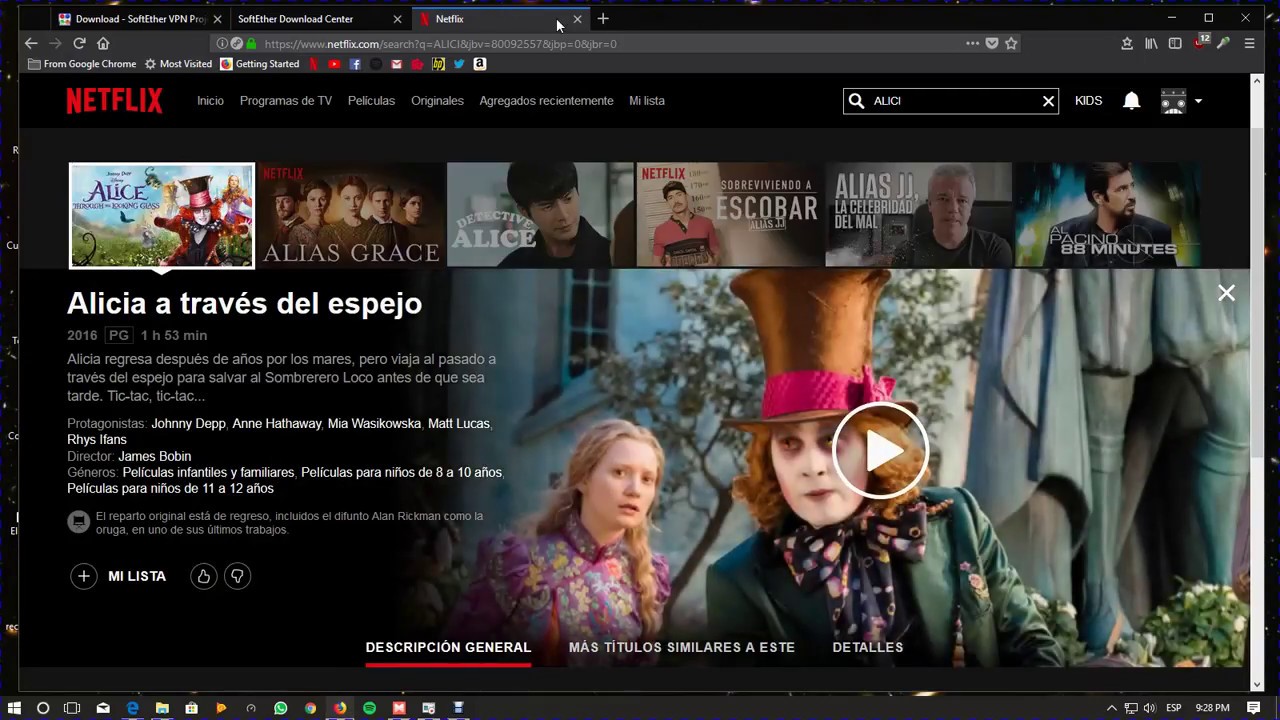The height and width of the screenshot is (720, 1280).
Task: Bookmark this page with star icon
Action: click(x=1011, y=44)
